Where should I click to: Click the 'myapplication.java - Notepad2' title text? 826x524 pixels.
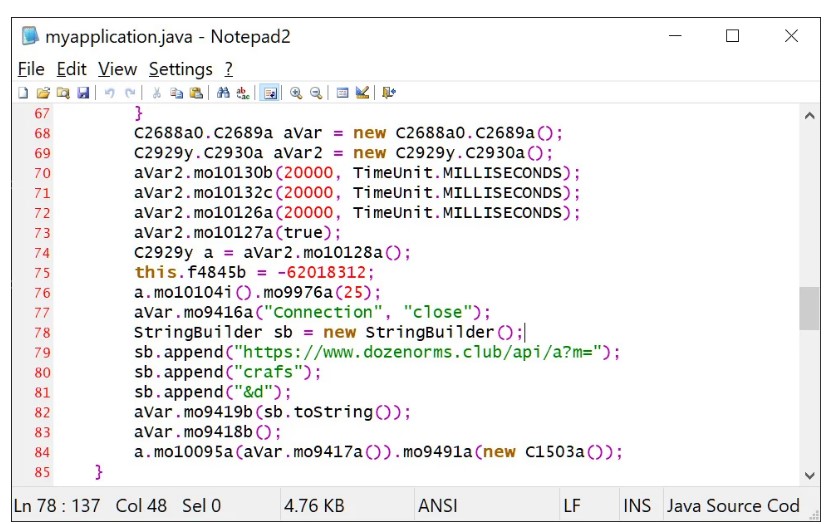[x=168, y=37]
